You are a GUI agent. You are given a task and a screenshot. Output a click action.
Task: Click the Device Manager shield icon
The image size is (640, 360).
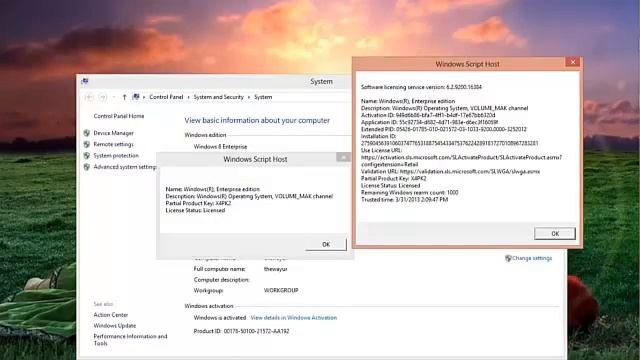click(x=87, y=133)
